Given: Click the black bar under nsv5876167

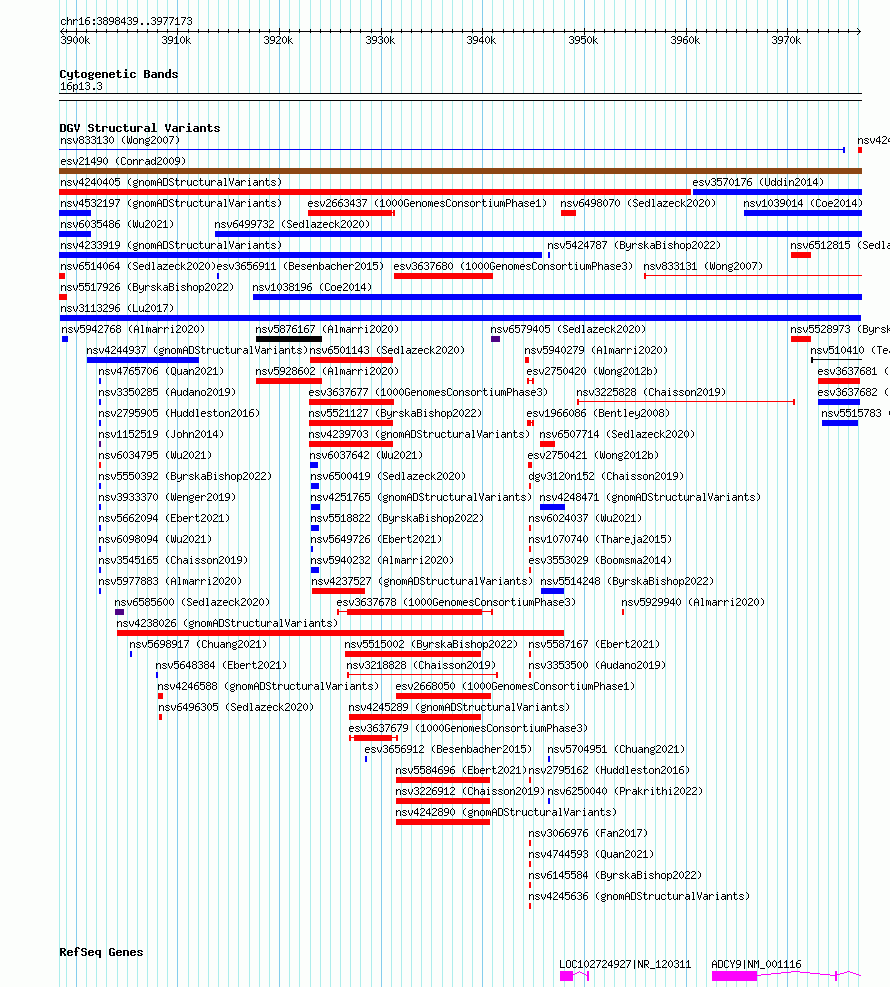Looking at the screenshot, I should coord(289,339).
